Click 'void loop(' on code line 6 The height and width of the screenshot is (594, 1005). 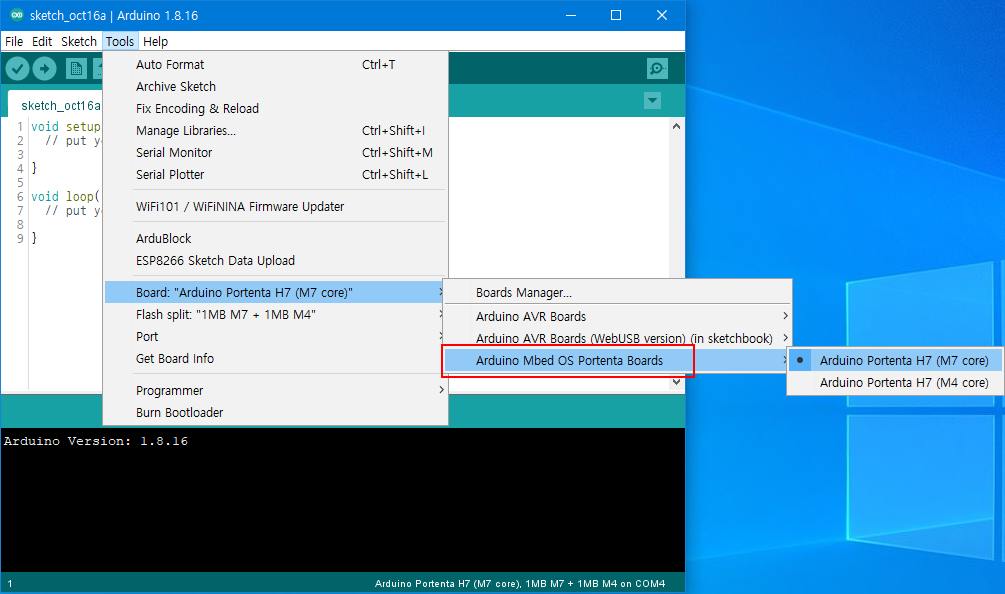[x=65, y=197]
